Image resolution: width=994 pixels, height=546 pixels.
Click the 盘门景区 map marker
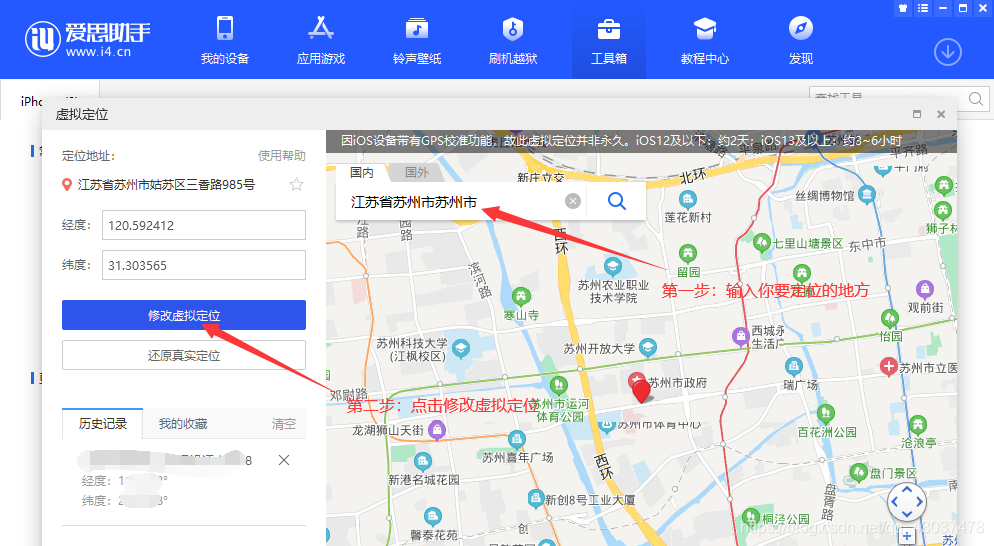859,472
